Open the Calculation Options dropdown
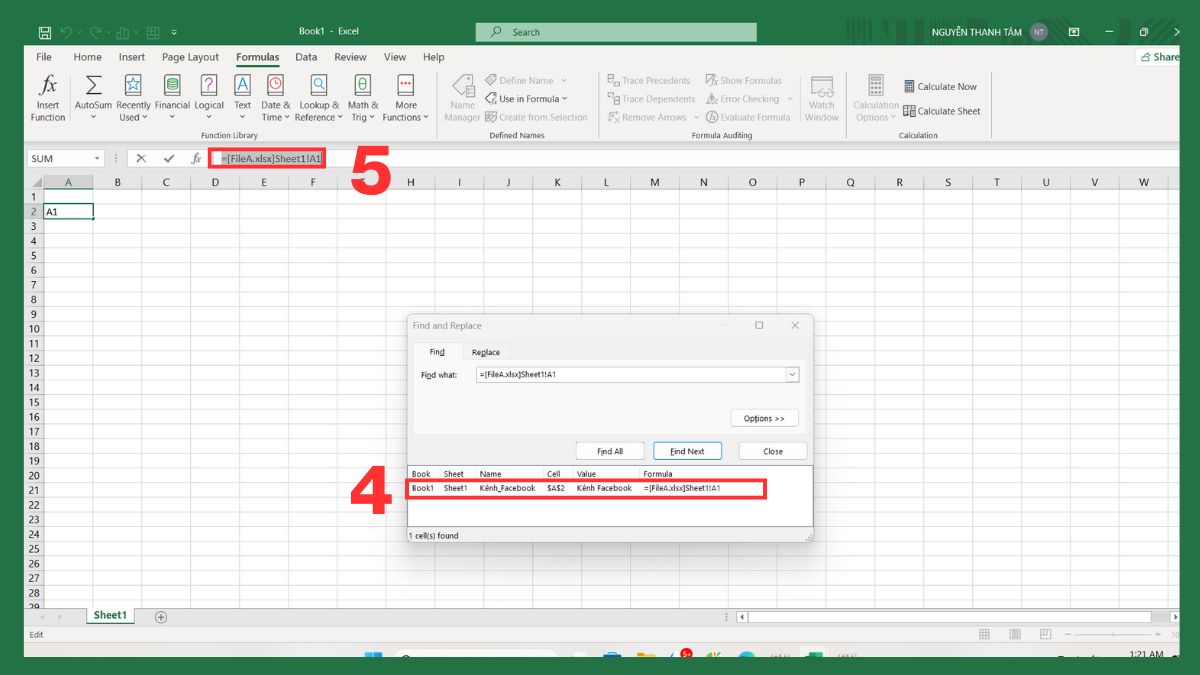Screen dimensions: 1200x675 (x=876, y=98)
